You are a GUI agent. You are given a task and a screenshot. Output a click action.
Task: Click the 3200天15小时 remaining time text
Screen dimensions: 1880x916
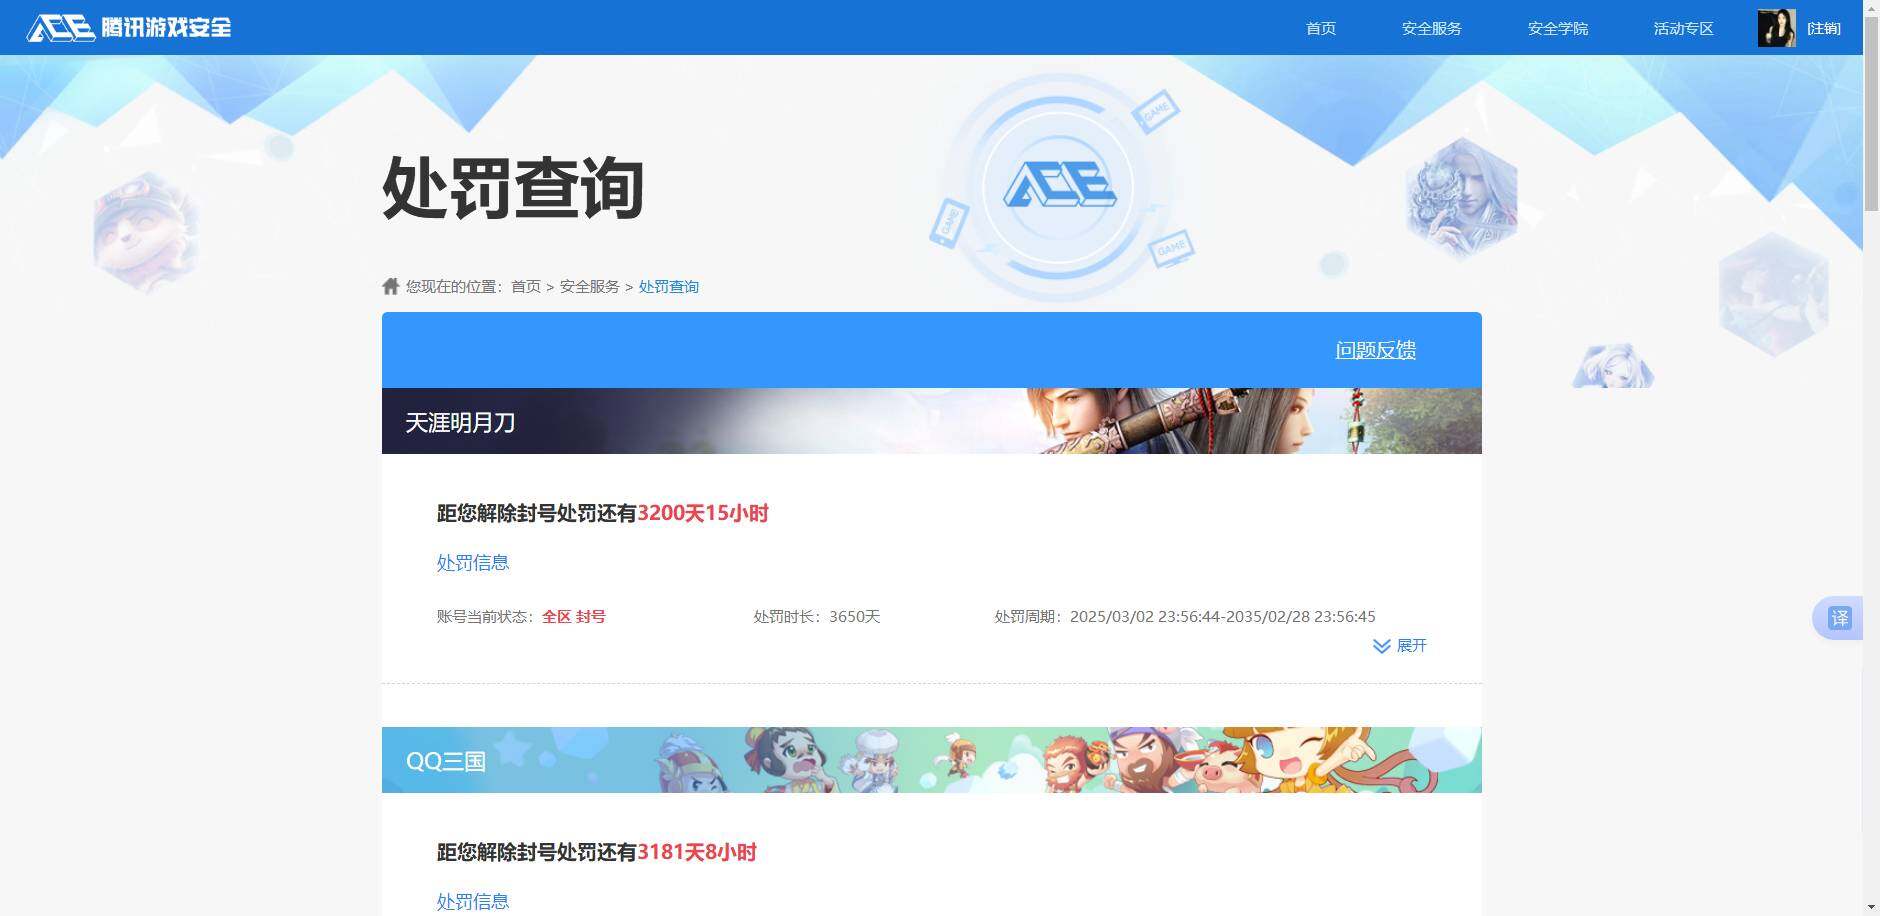click(703, 513)
